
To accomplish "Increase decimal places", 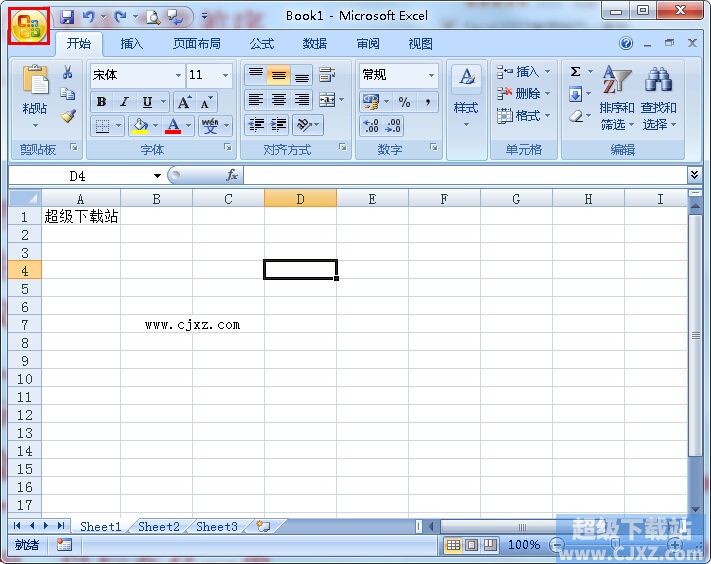I will (371, 126).
